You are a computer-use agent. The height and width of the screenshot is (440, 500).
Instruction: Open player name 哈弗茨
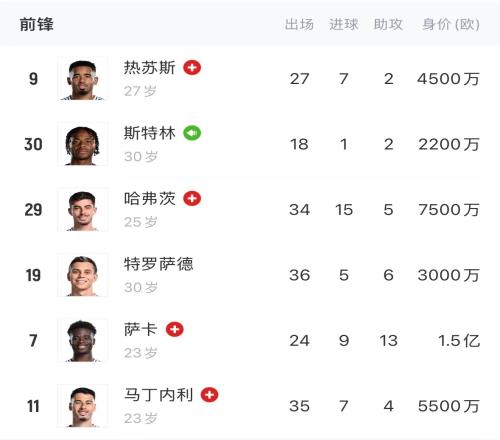pyautogui.click(x=150, y=199)
